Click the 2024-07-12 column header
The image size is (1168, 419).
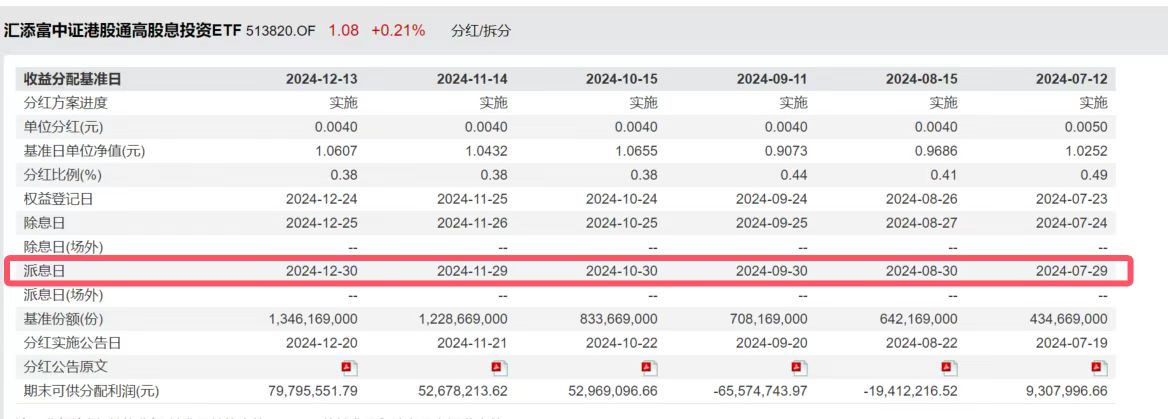click(x=1072, y=79)
